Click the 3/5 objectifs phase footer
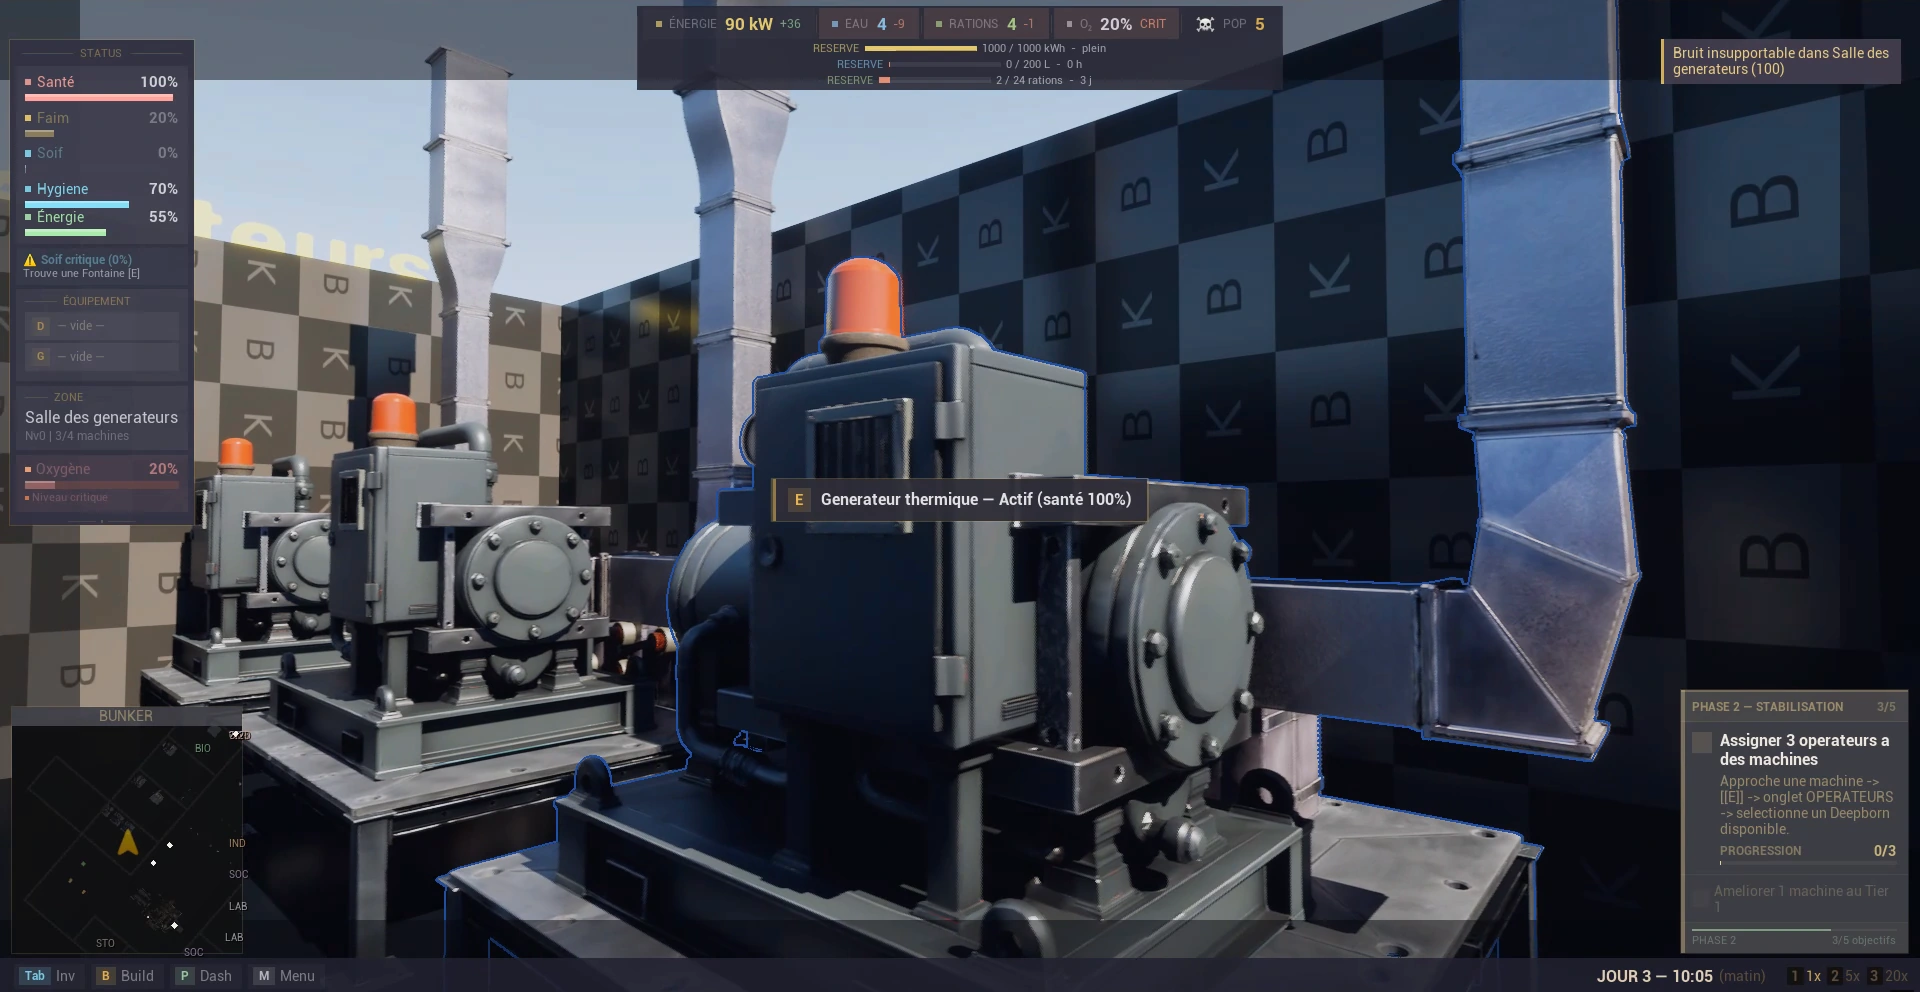The image size is (1920, 992). coord(1863,940)
